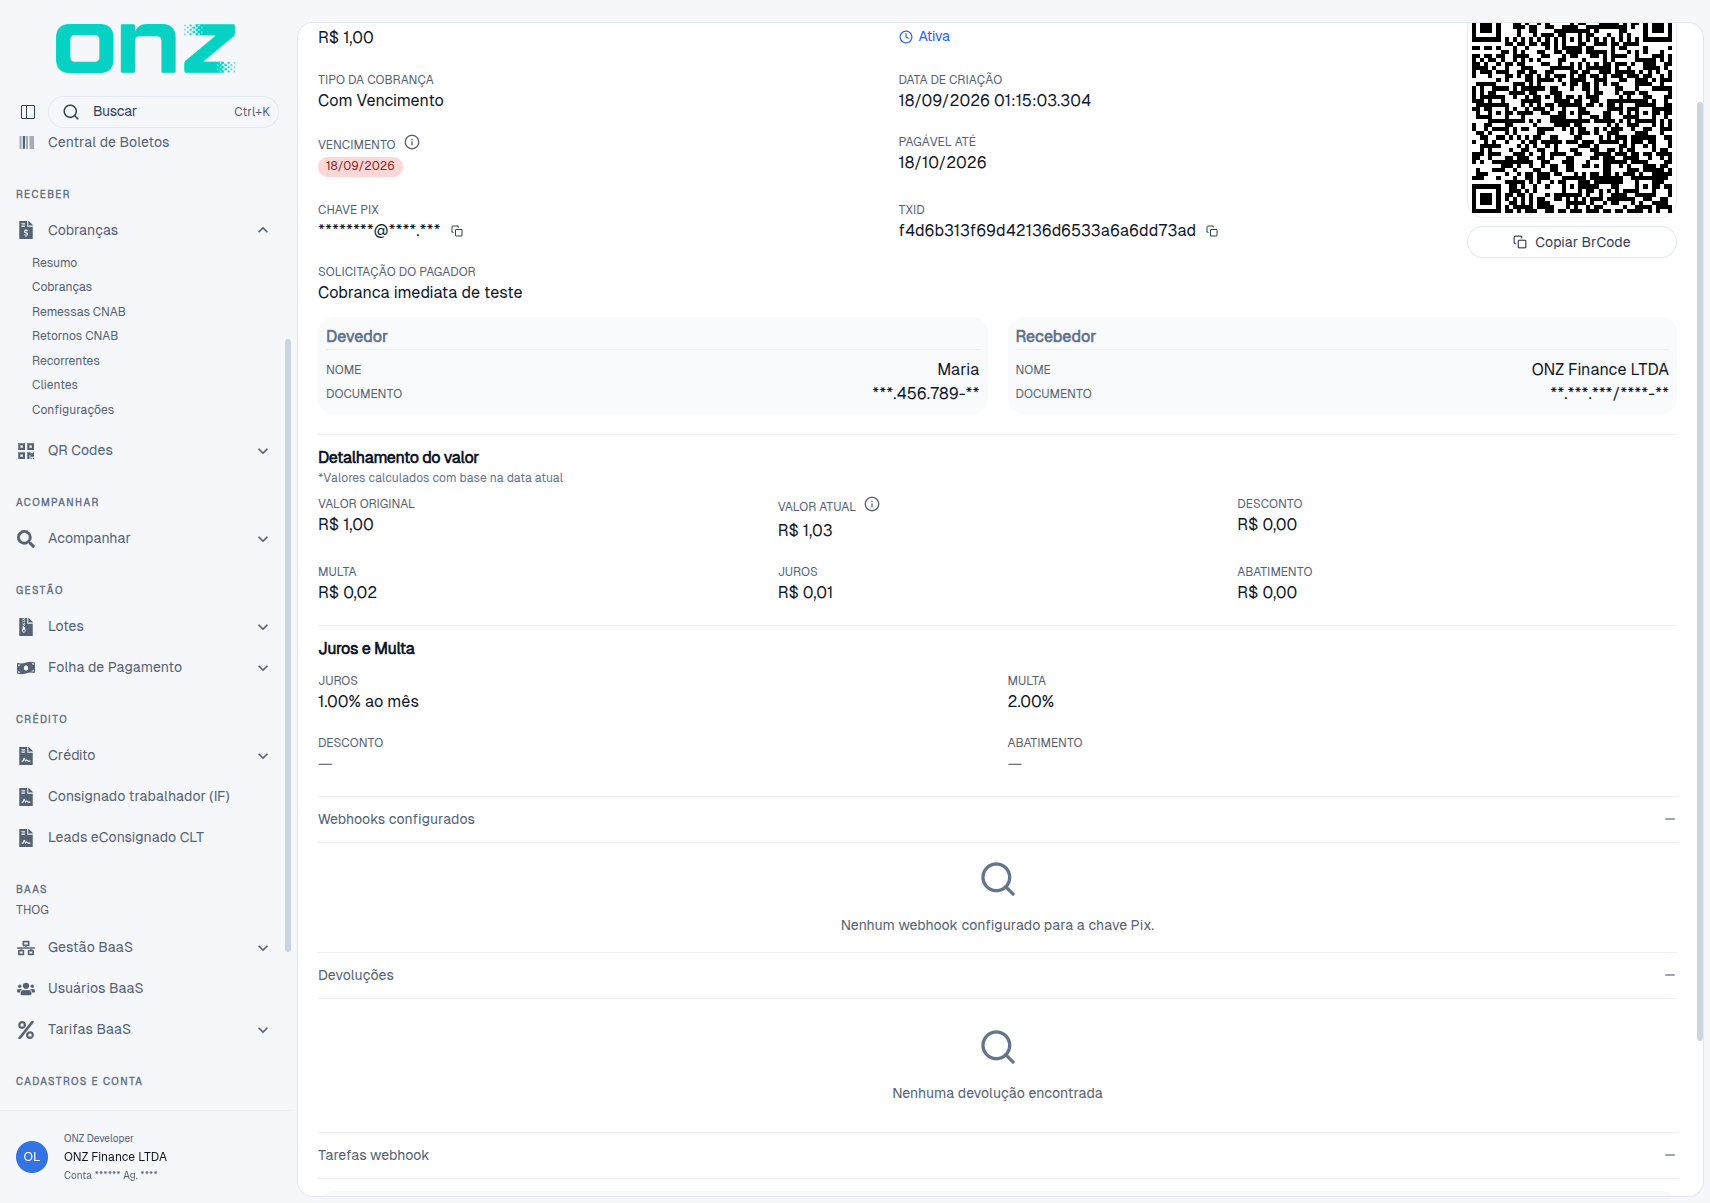Screen dimensions: 1710x1203
Task: Open Vencimento info tooltip icon
Action: click(x=412, y=143)
